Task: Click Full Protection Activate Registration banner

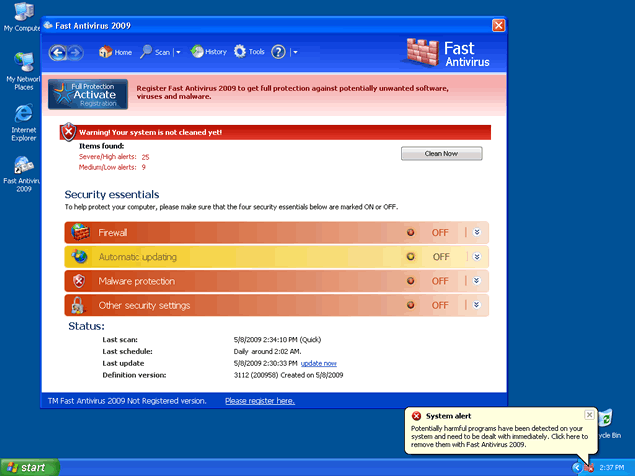Action: pyautogui.click(x=88, y=93)
